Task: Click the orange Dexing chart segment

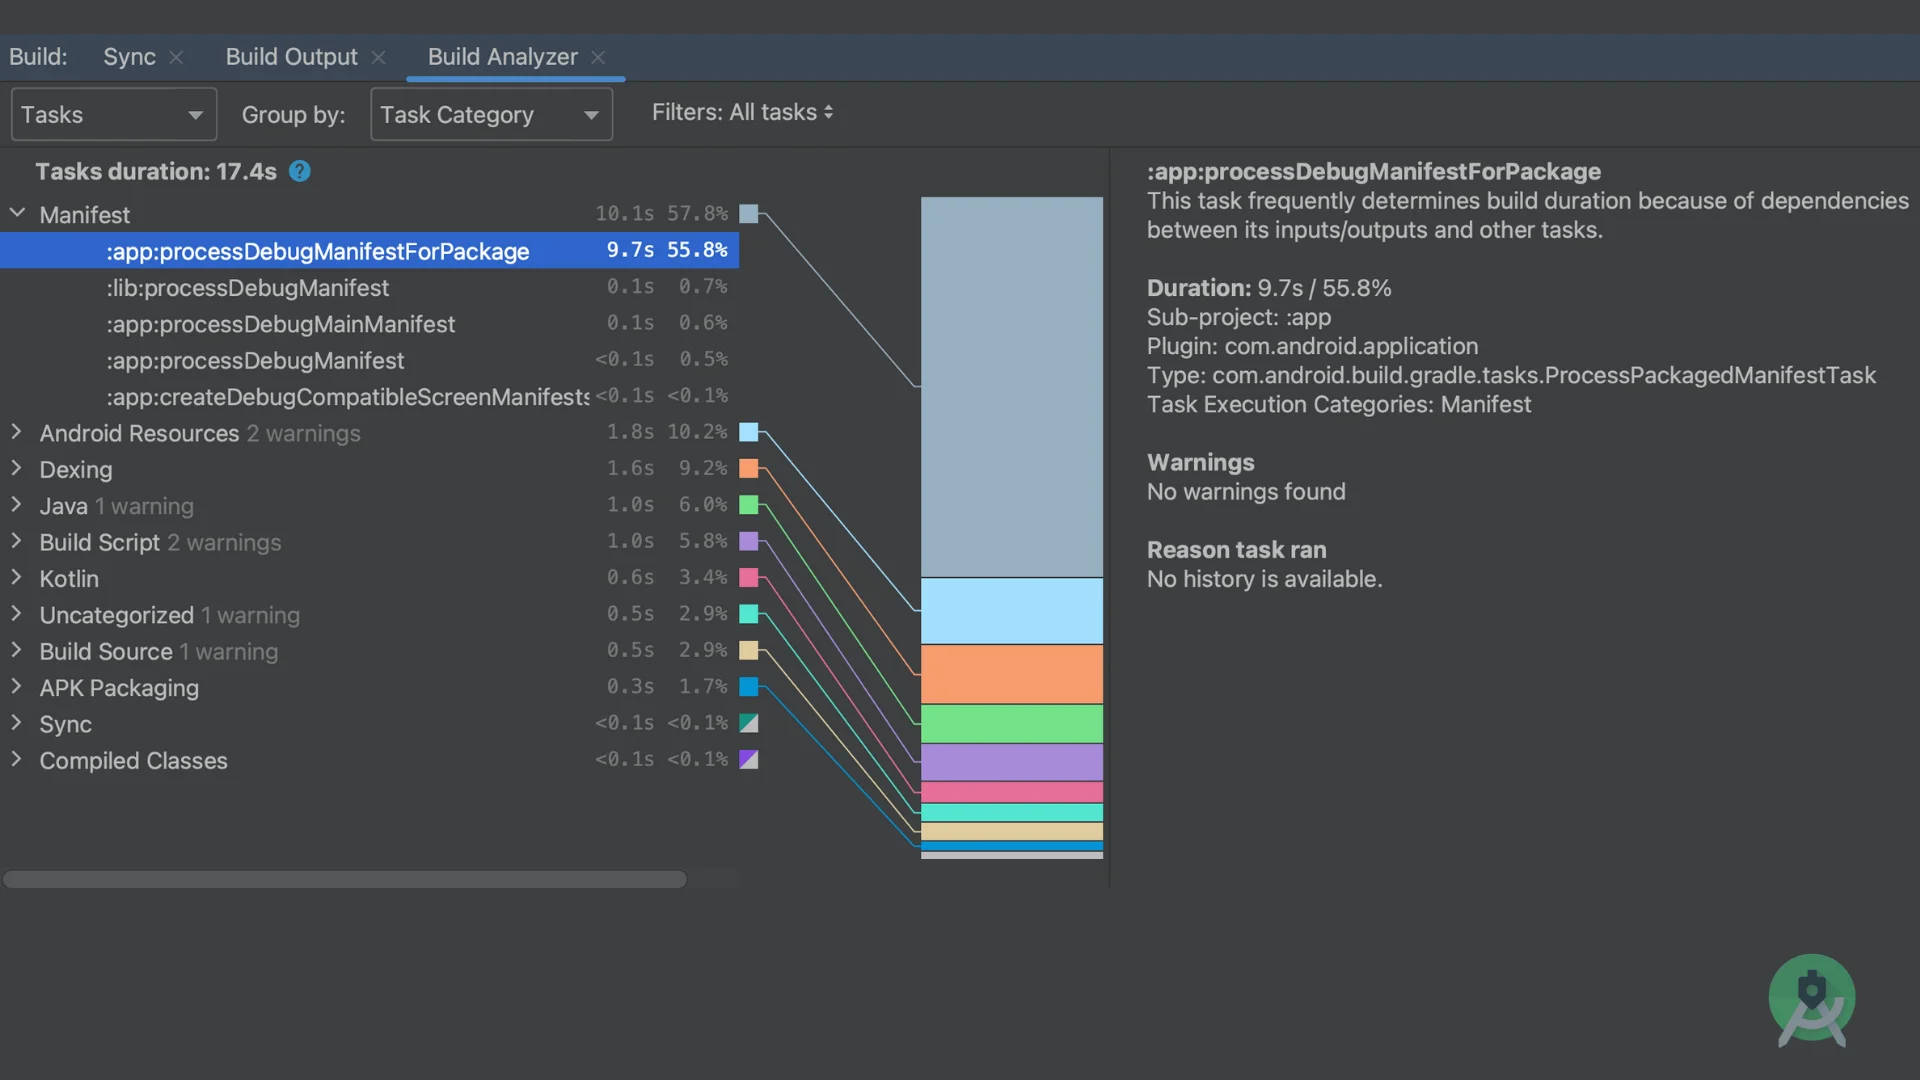Action: pyautogui.click(x=1012, y=674)
